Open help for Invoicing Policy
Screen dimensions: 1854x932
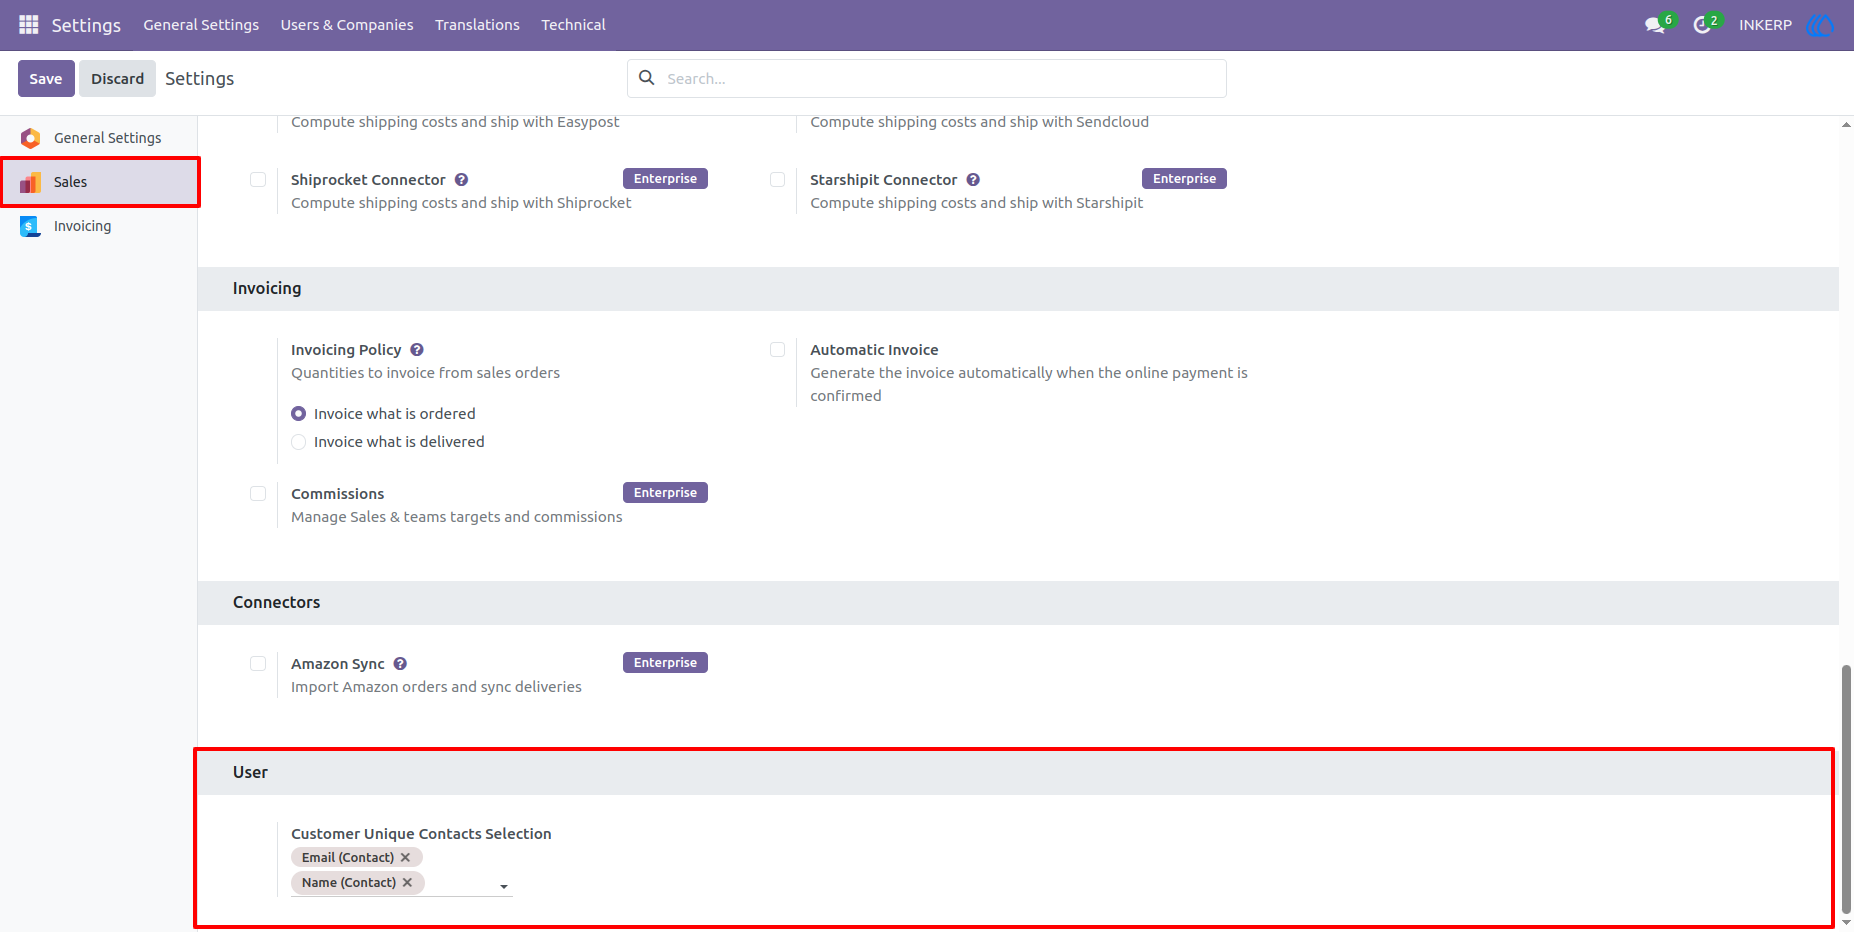(x=417, y=350)
